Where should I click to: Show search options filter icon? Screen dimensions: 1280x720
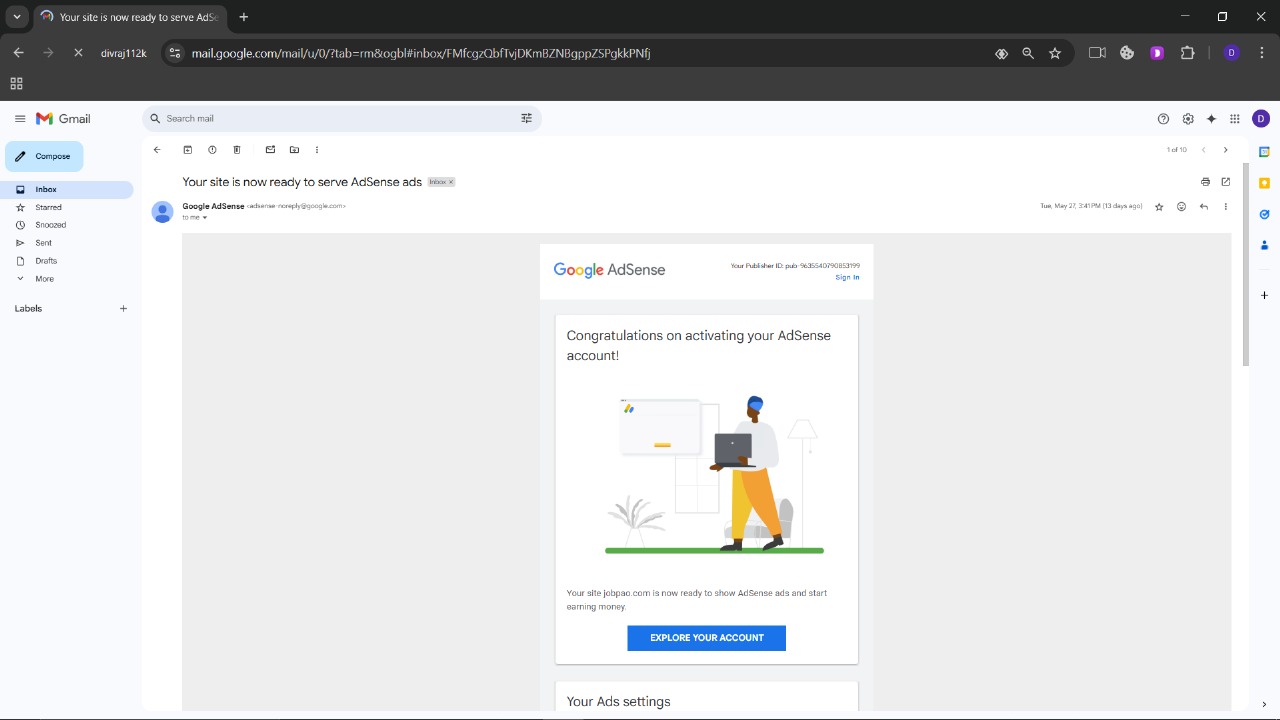[527, 118]
